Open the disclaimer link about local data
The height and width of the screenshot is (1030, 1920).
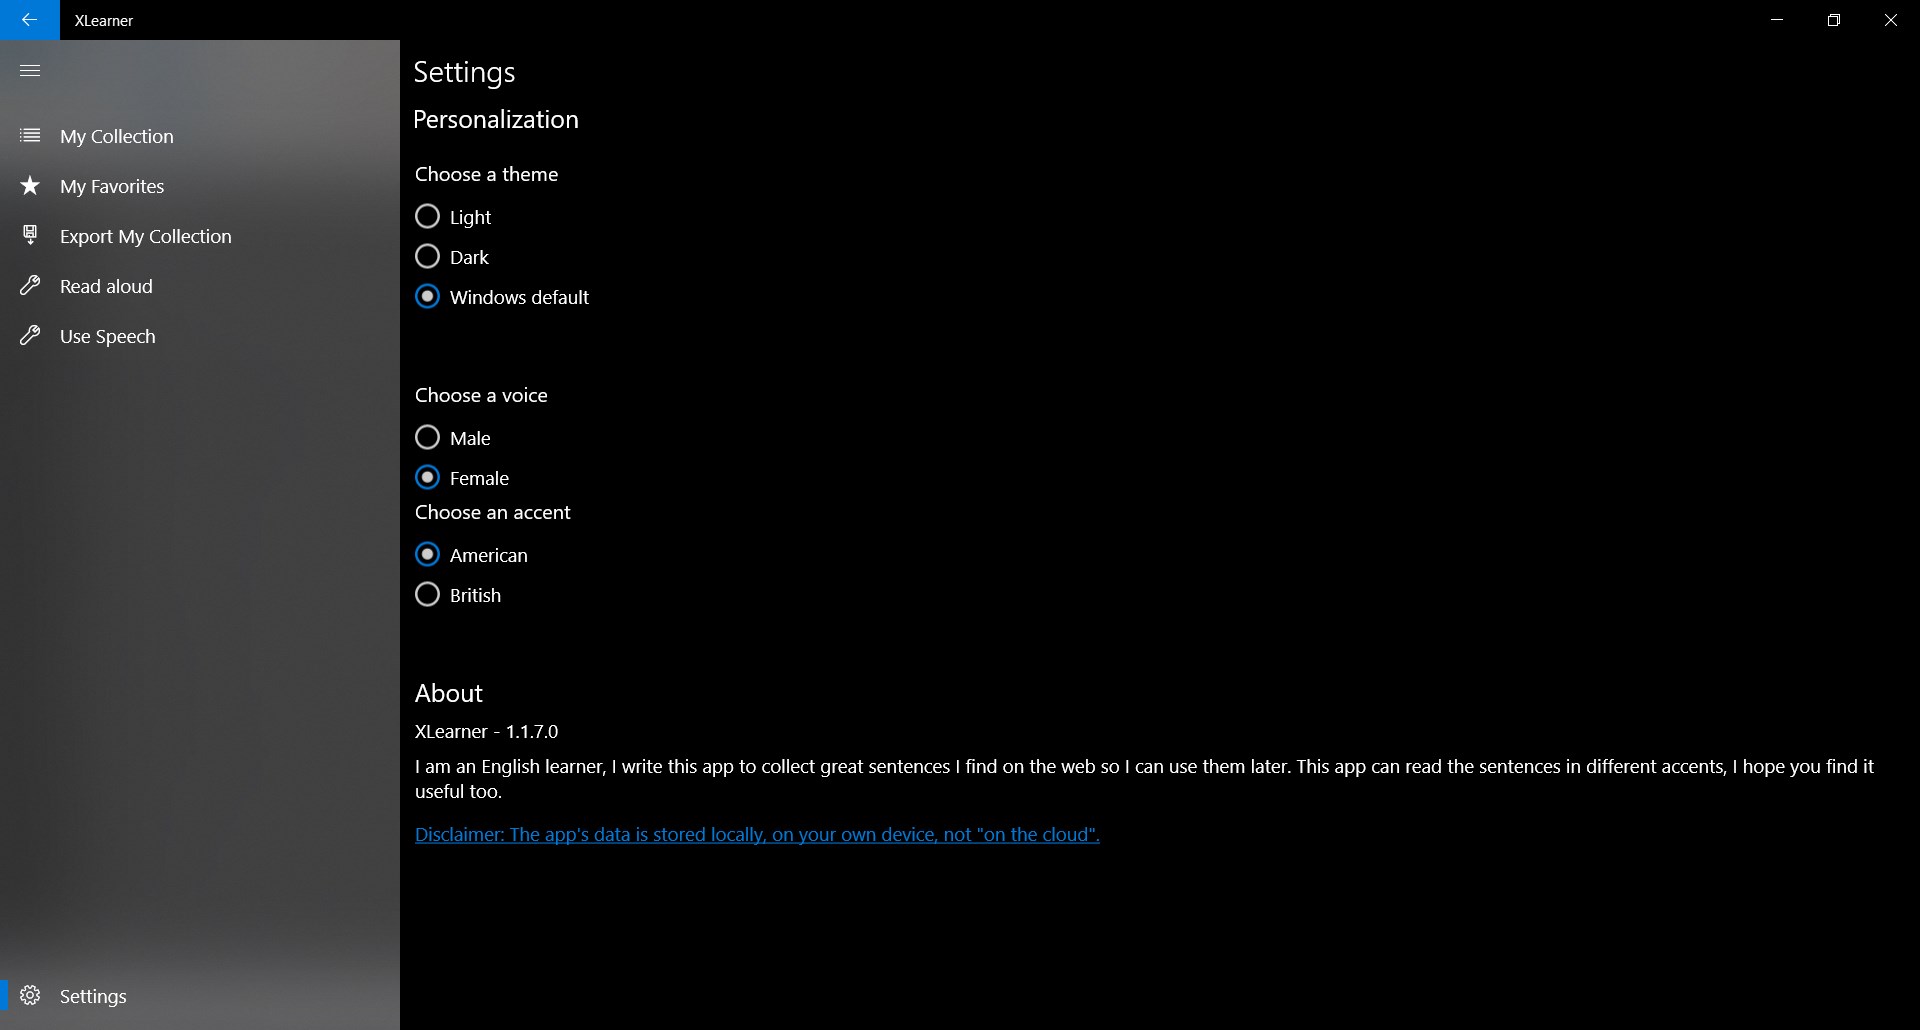(757, 834)
